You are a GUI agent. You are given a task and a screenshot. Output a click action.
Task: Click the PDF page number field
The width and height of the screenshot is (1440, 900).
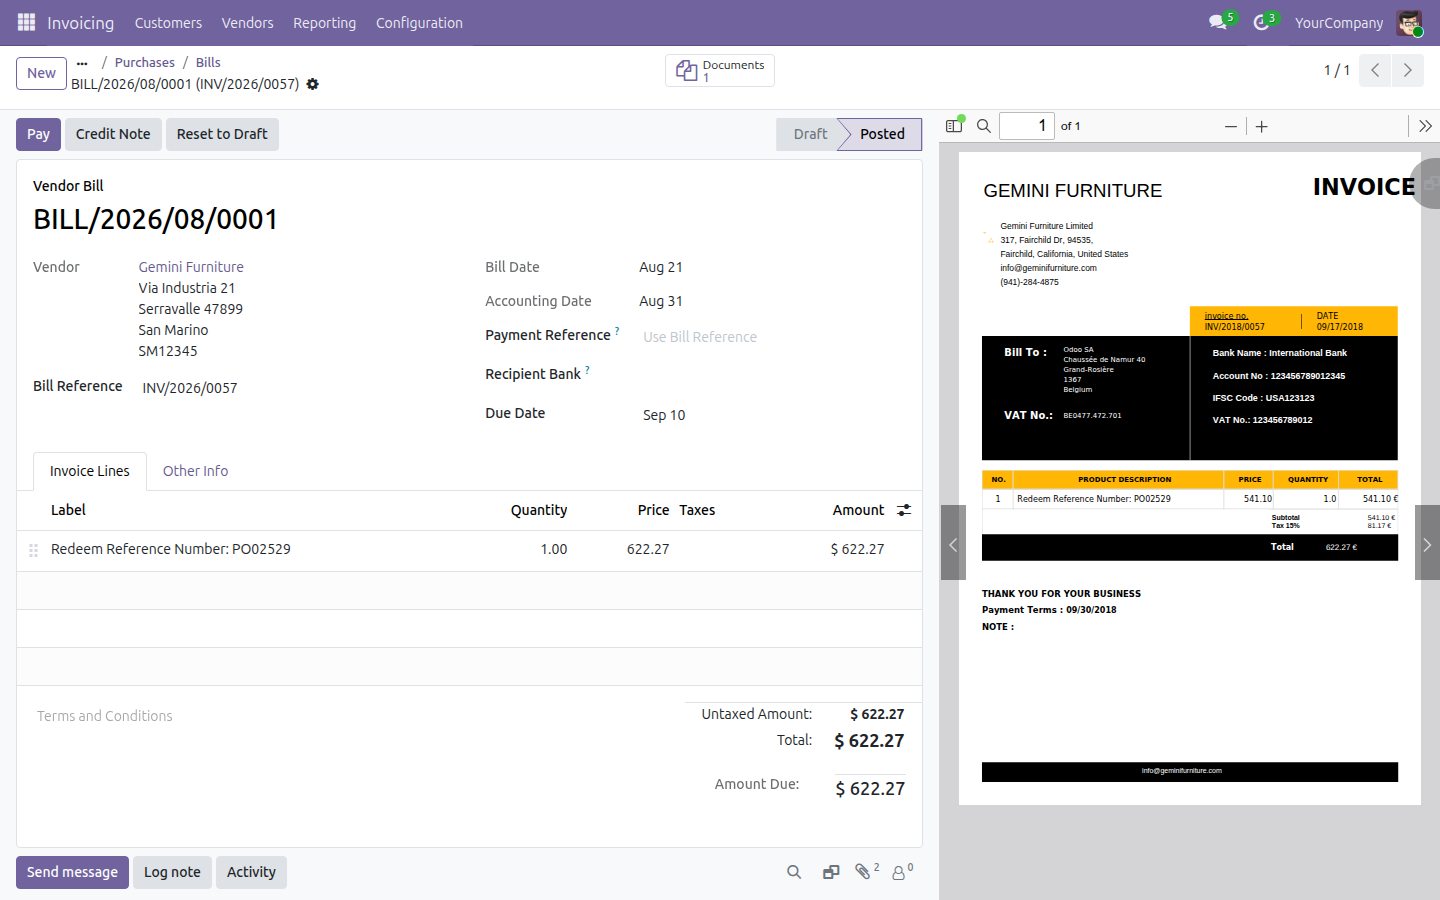pyautogui.click(x=1027, y=126)
